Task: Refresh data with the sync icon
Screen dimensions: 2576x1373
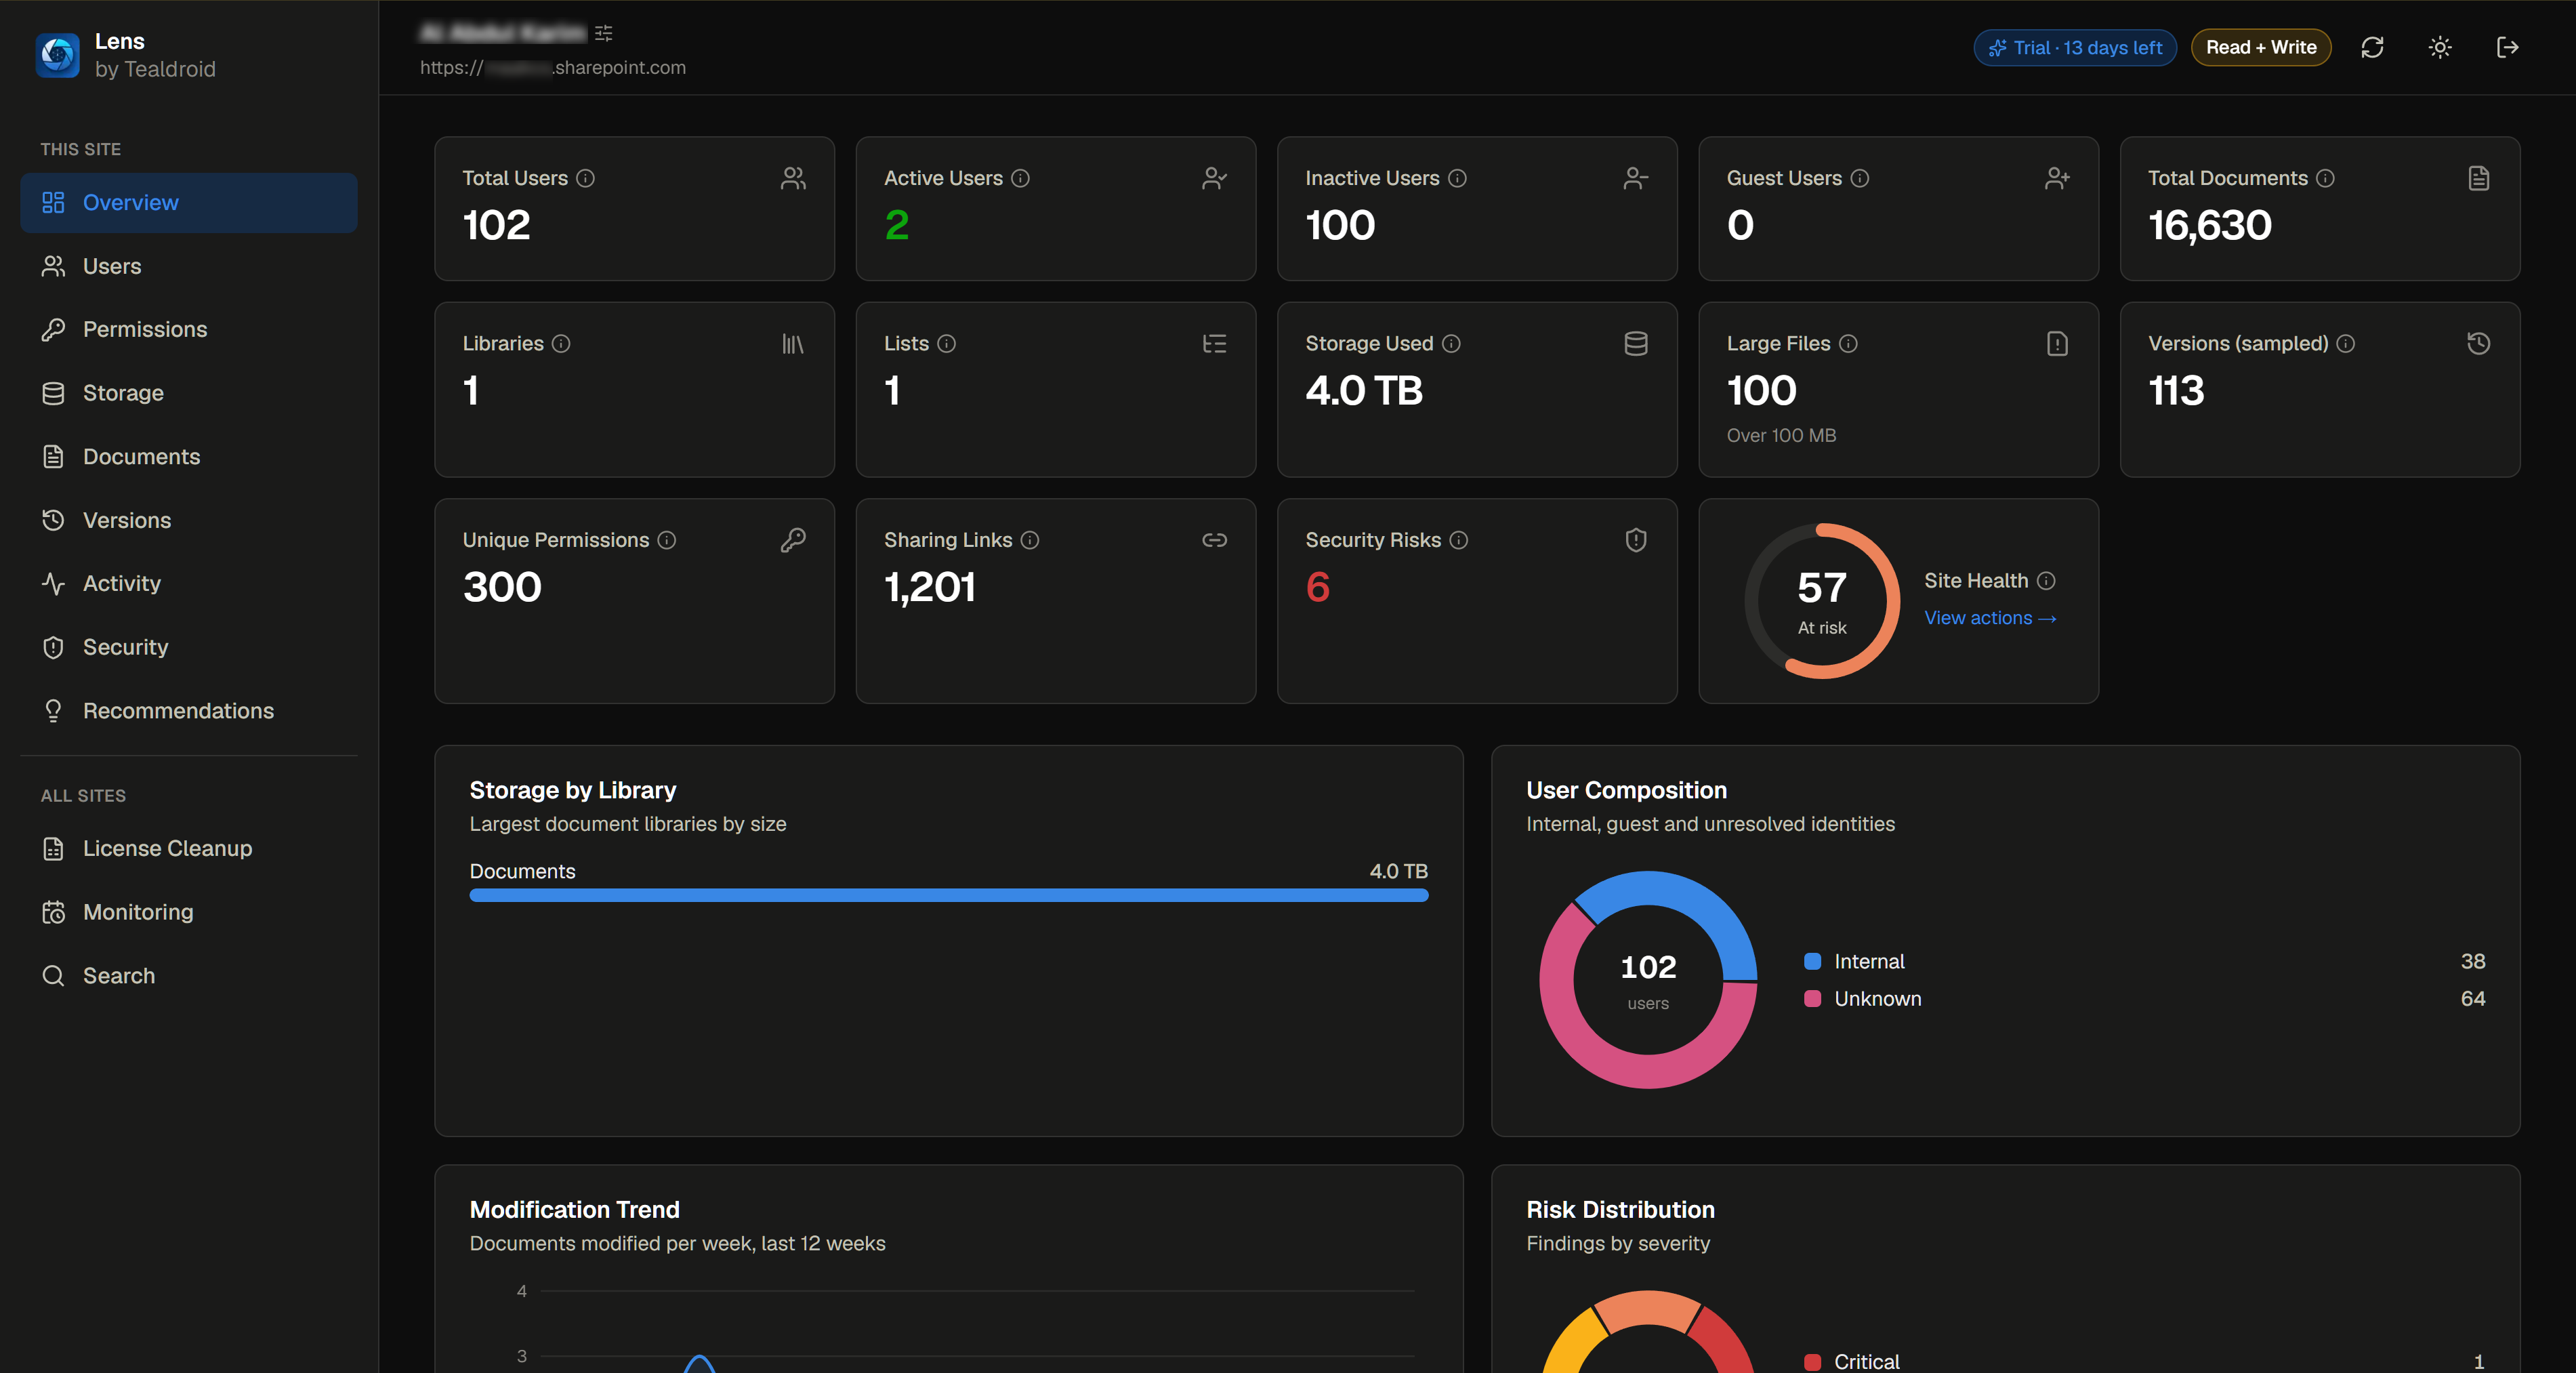Action: pyautogui.click(x=2372, y=47)
